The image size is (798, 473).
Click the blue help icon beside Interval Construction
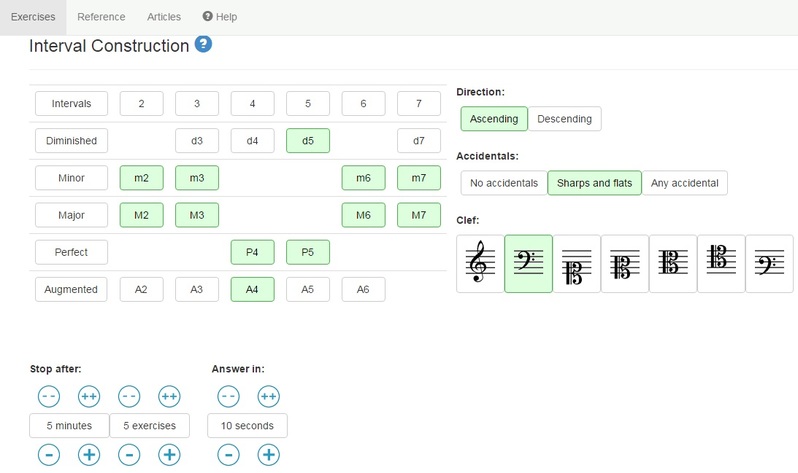click(x=203, y=45)
